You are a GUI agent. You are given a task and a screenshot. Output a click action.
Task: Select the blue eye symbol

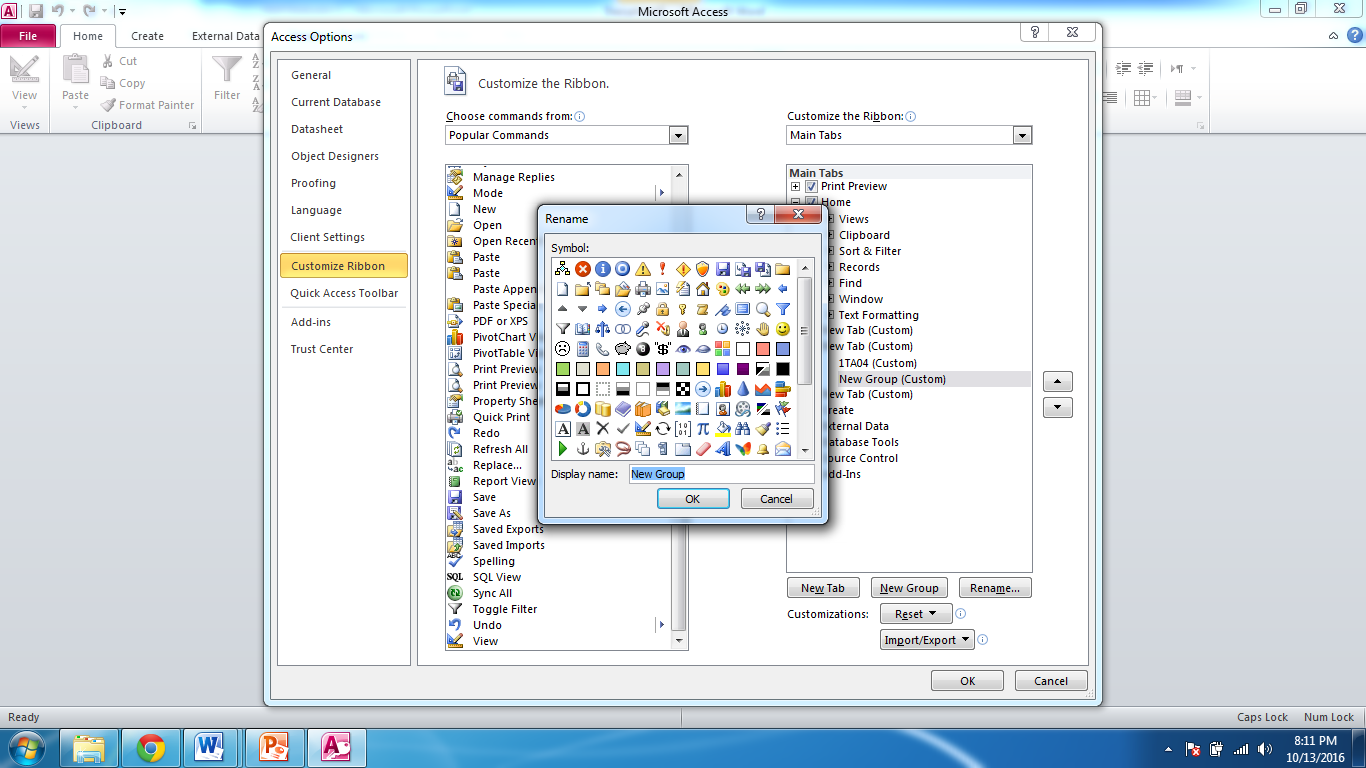coord(682,349)
